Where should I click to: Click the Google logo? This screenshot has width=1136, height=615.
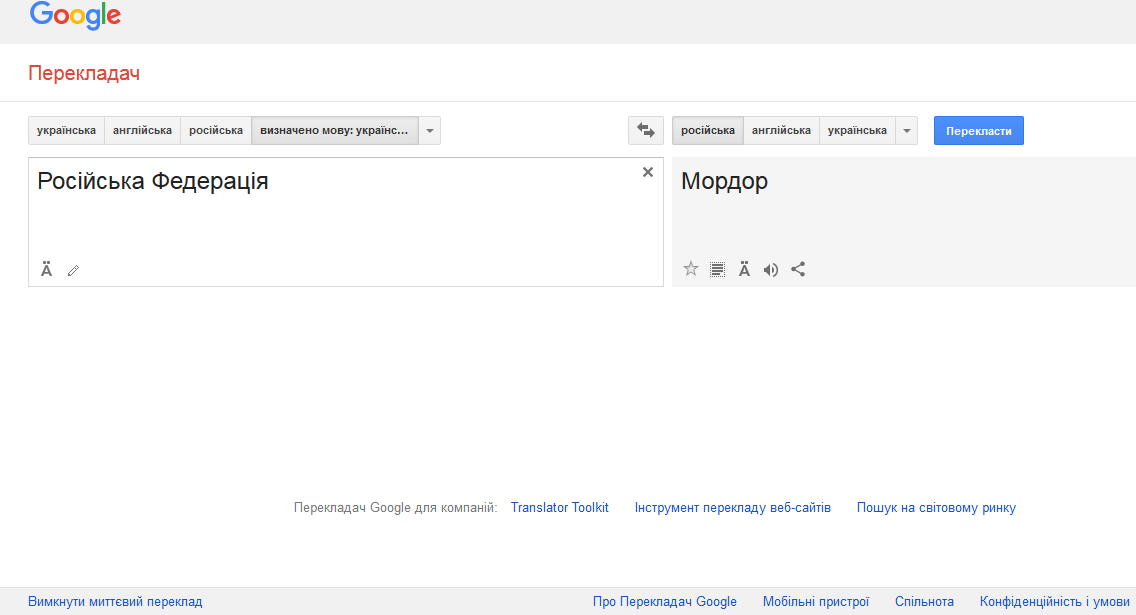coord(75,16)
